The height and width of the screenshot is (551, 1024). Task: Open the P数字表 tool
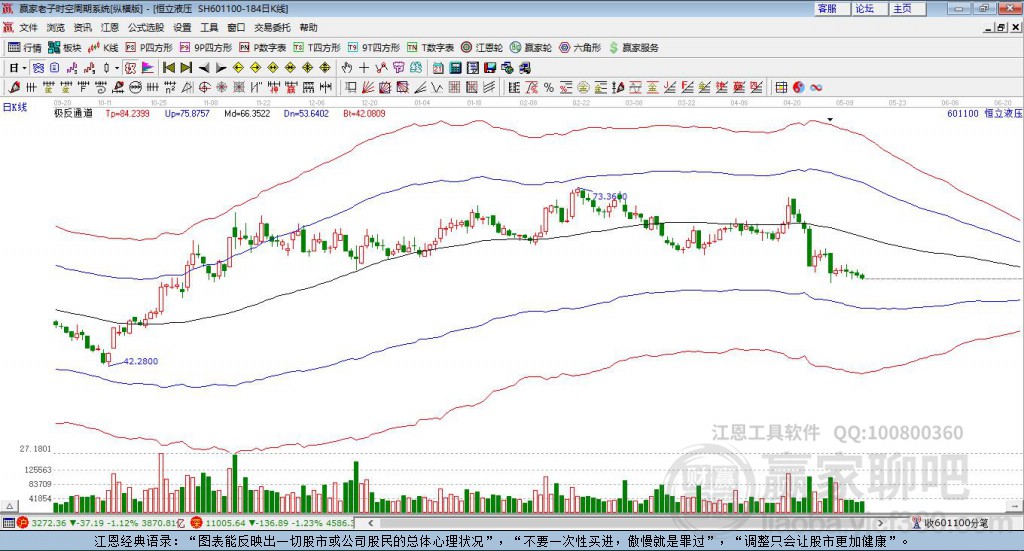point(263,48)
